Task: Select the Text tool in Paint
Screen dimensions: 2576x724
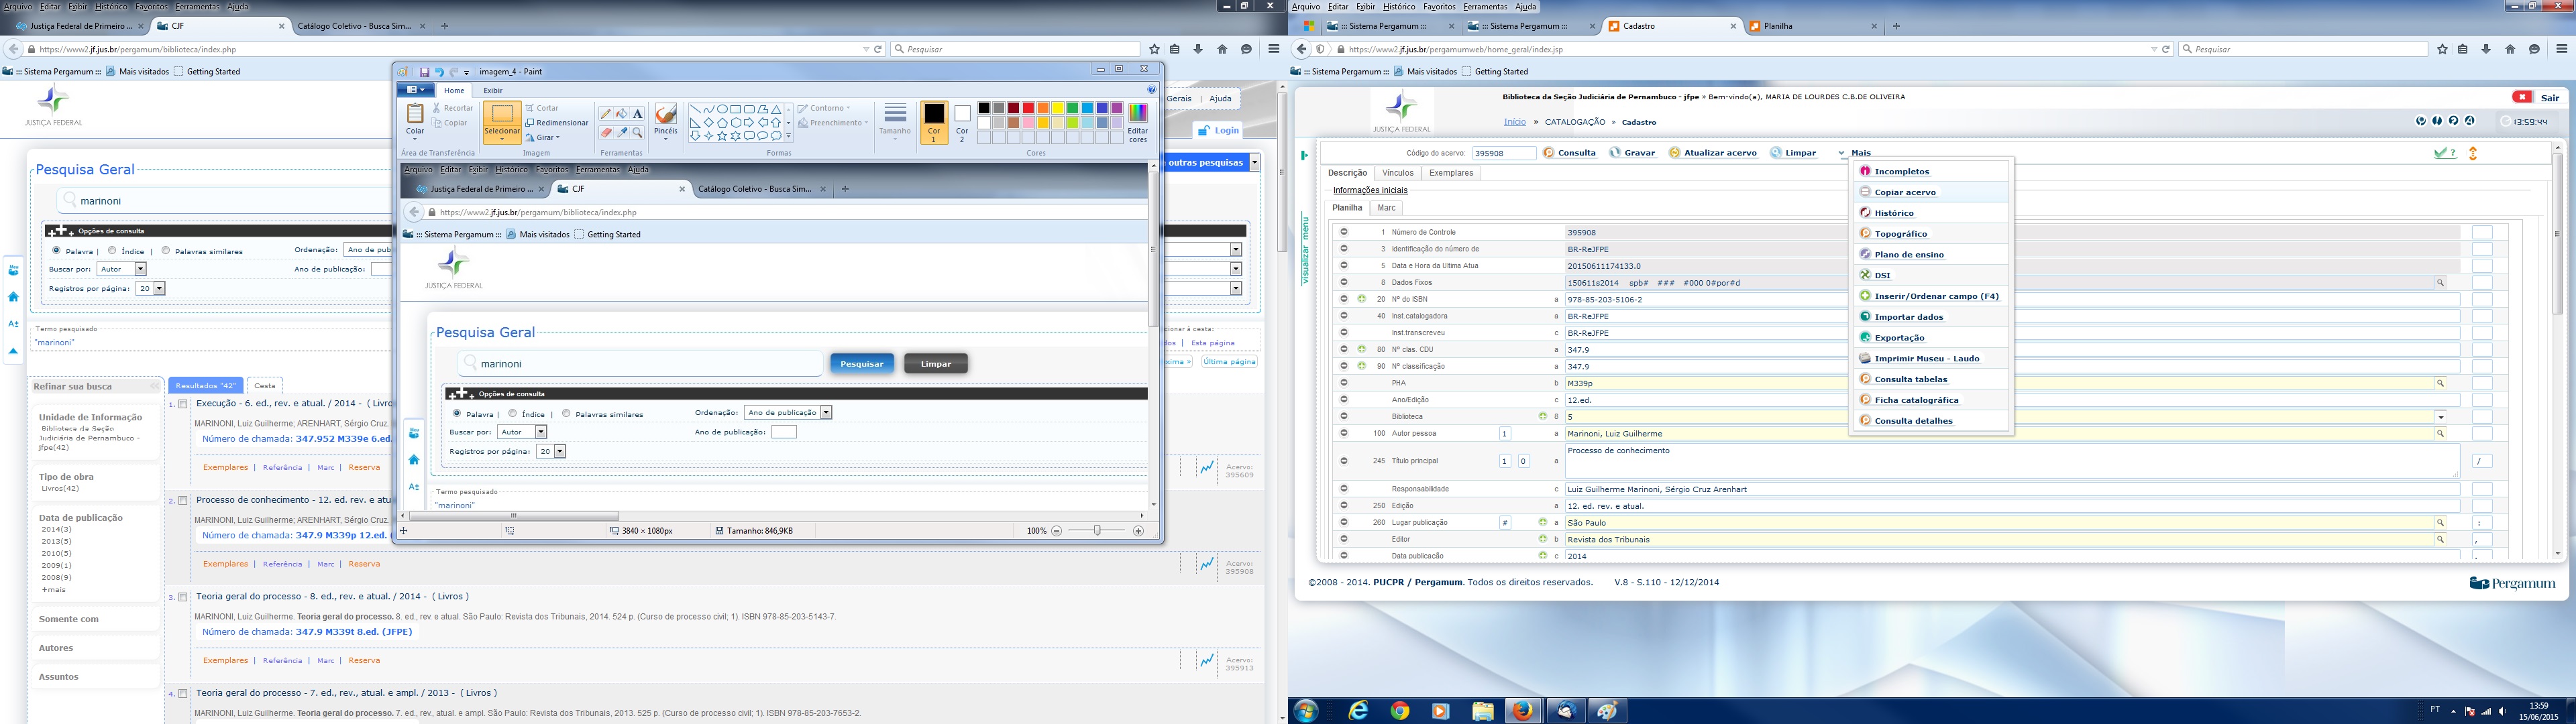Action: tap(638, 114)
